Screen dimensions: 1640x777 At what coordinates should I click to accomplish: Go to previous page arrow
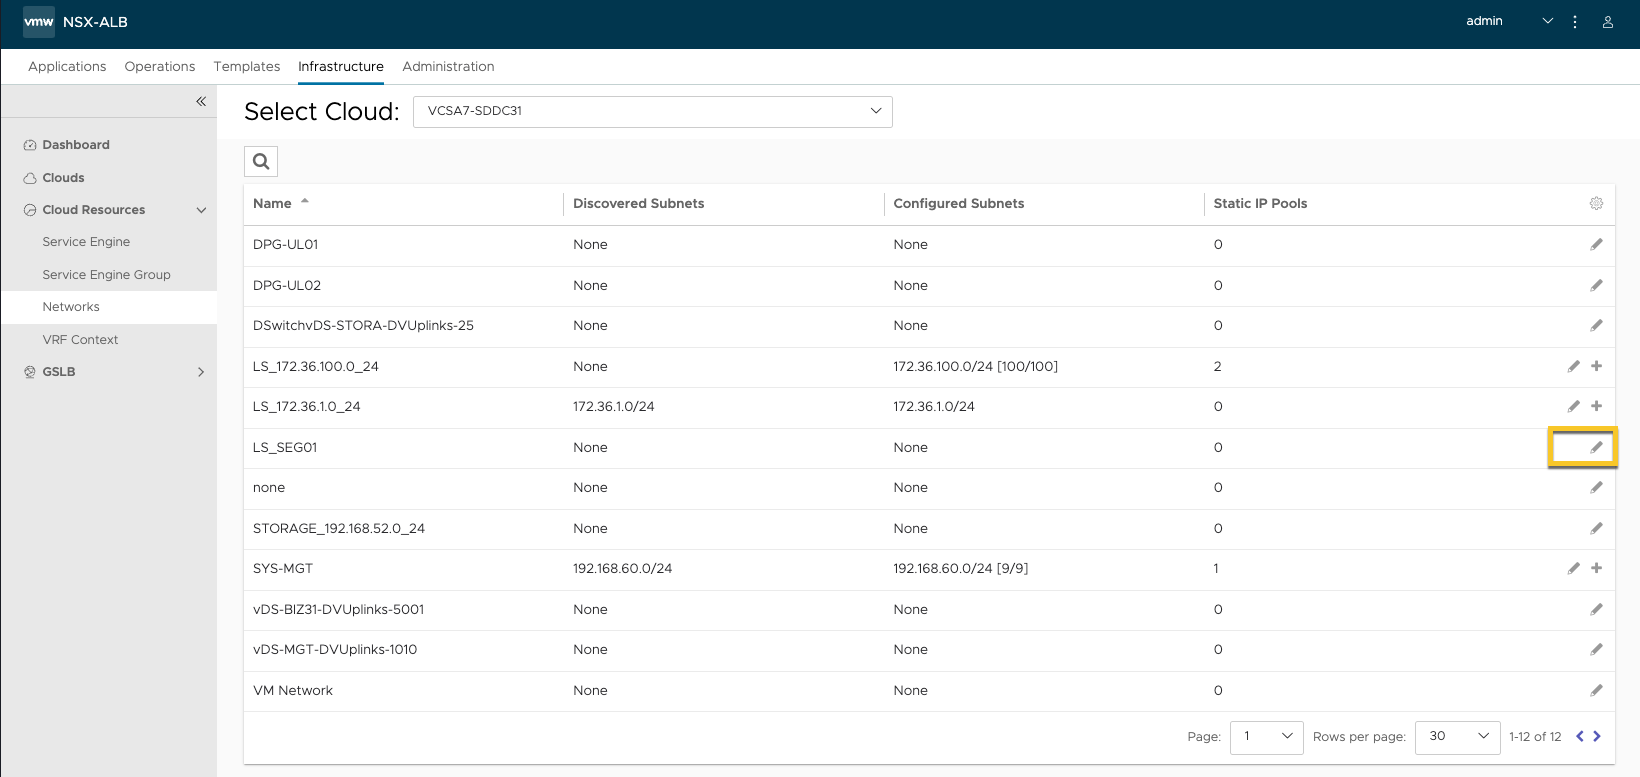click(x=1580, y=736)
